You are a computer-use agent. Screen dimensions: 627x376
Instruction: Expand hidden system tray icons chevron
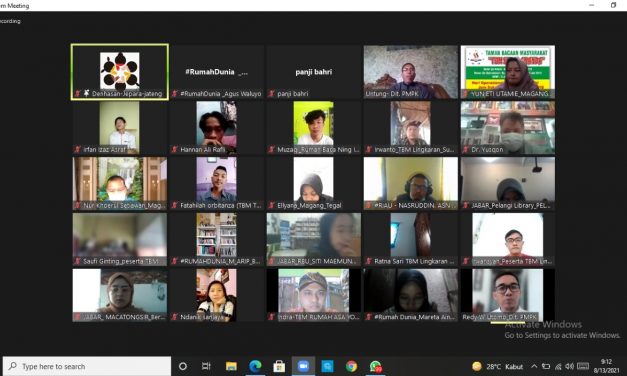click(x=534, y=366)
